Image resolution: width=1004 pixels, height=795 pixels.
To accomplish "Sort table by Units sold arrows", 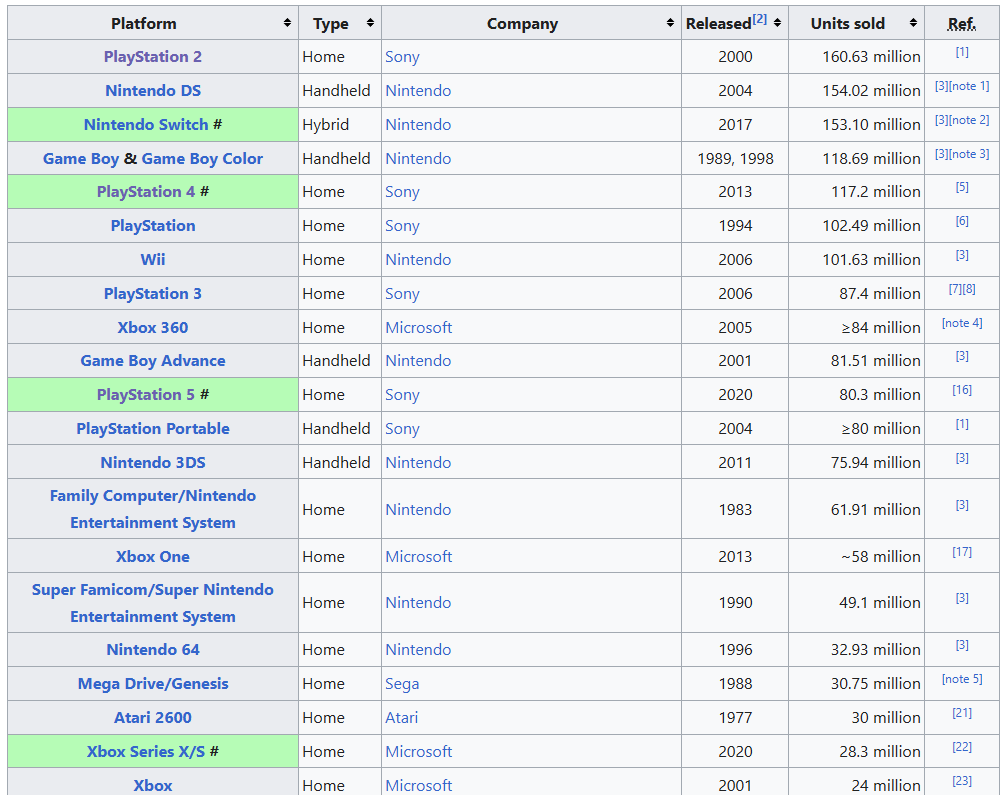I will 913,23.
